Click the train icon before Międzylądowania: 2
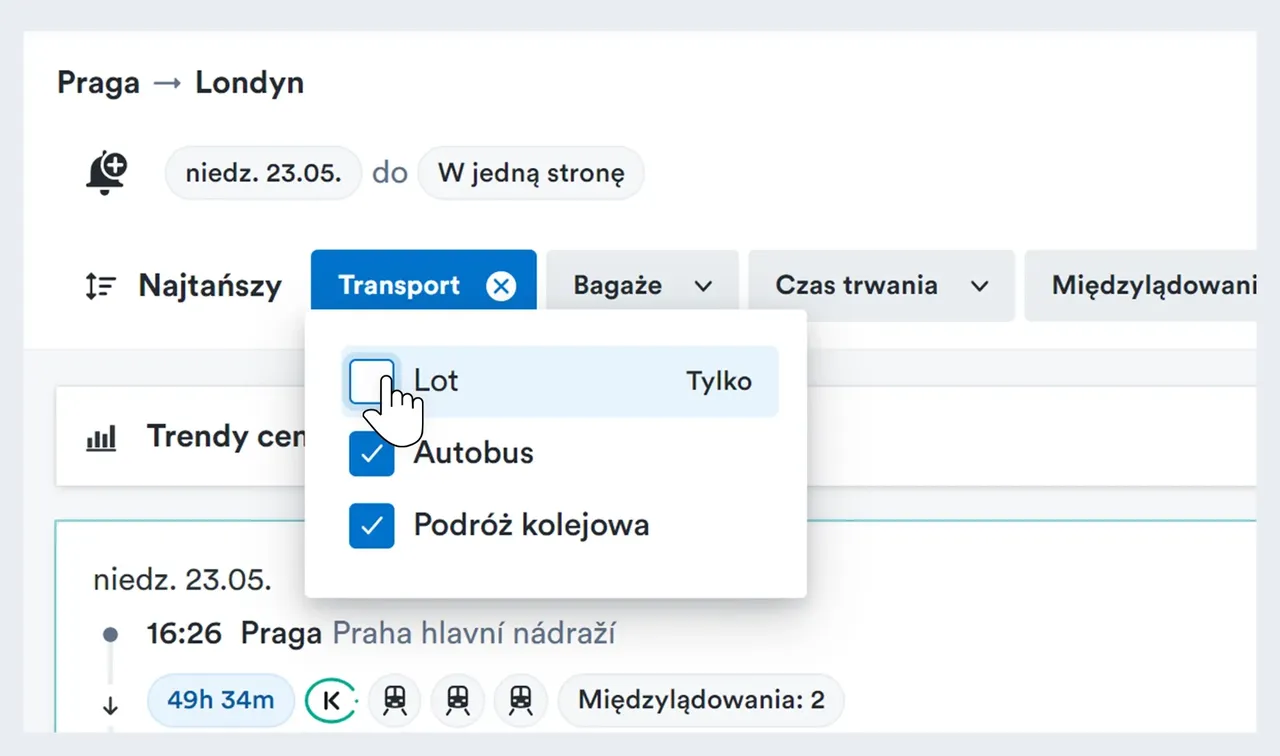Viewport: 1280px width, 756px height. point(520,700)
